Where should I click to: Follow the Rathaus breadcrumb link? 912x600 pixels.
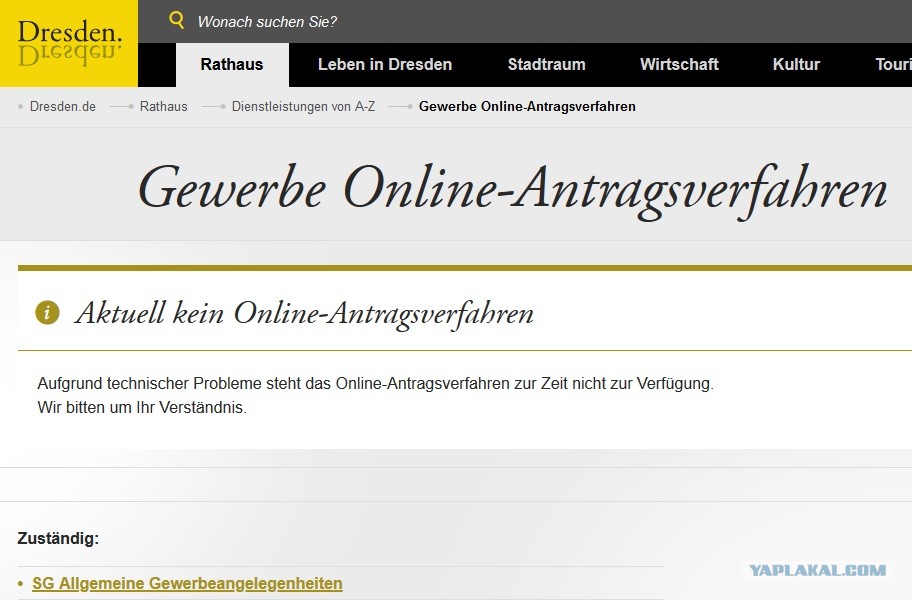pyautogui.click(x=163, y=106)
